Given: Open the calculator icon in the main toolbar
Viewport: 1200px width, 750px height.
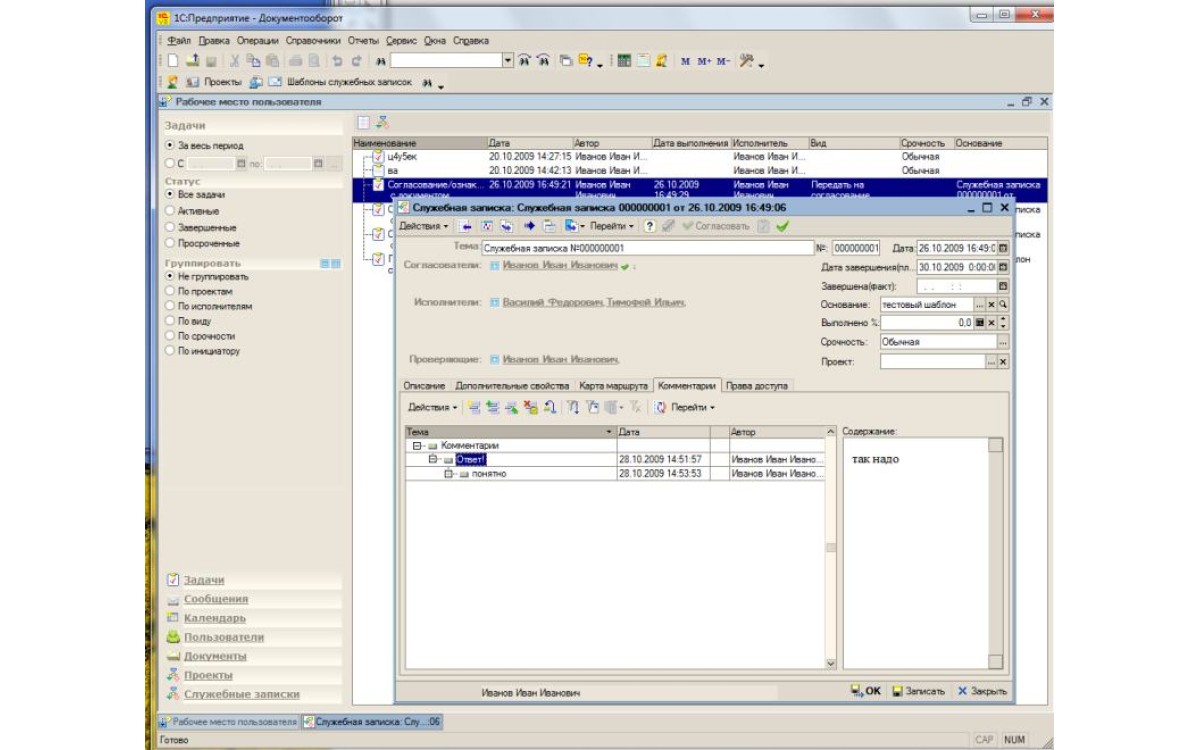Looking at the screenshot, I should click(624, 61).
